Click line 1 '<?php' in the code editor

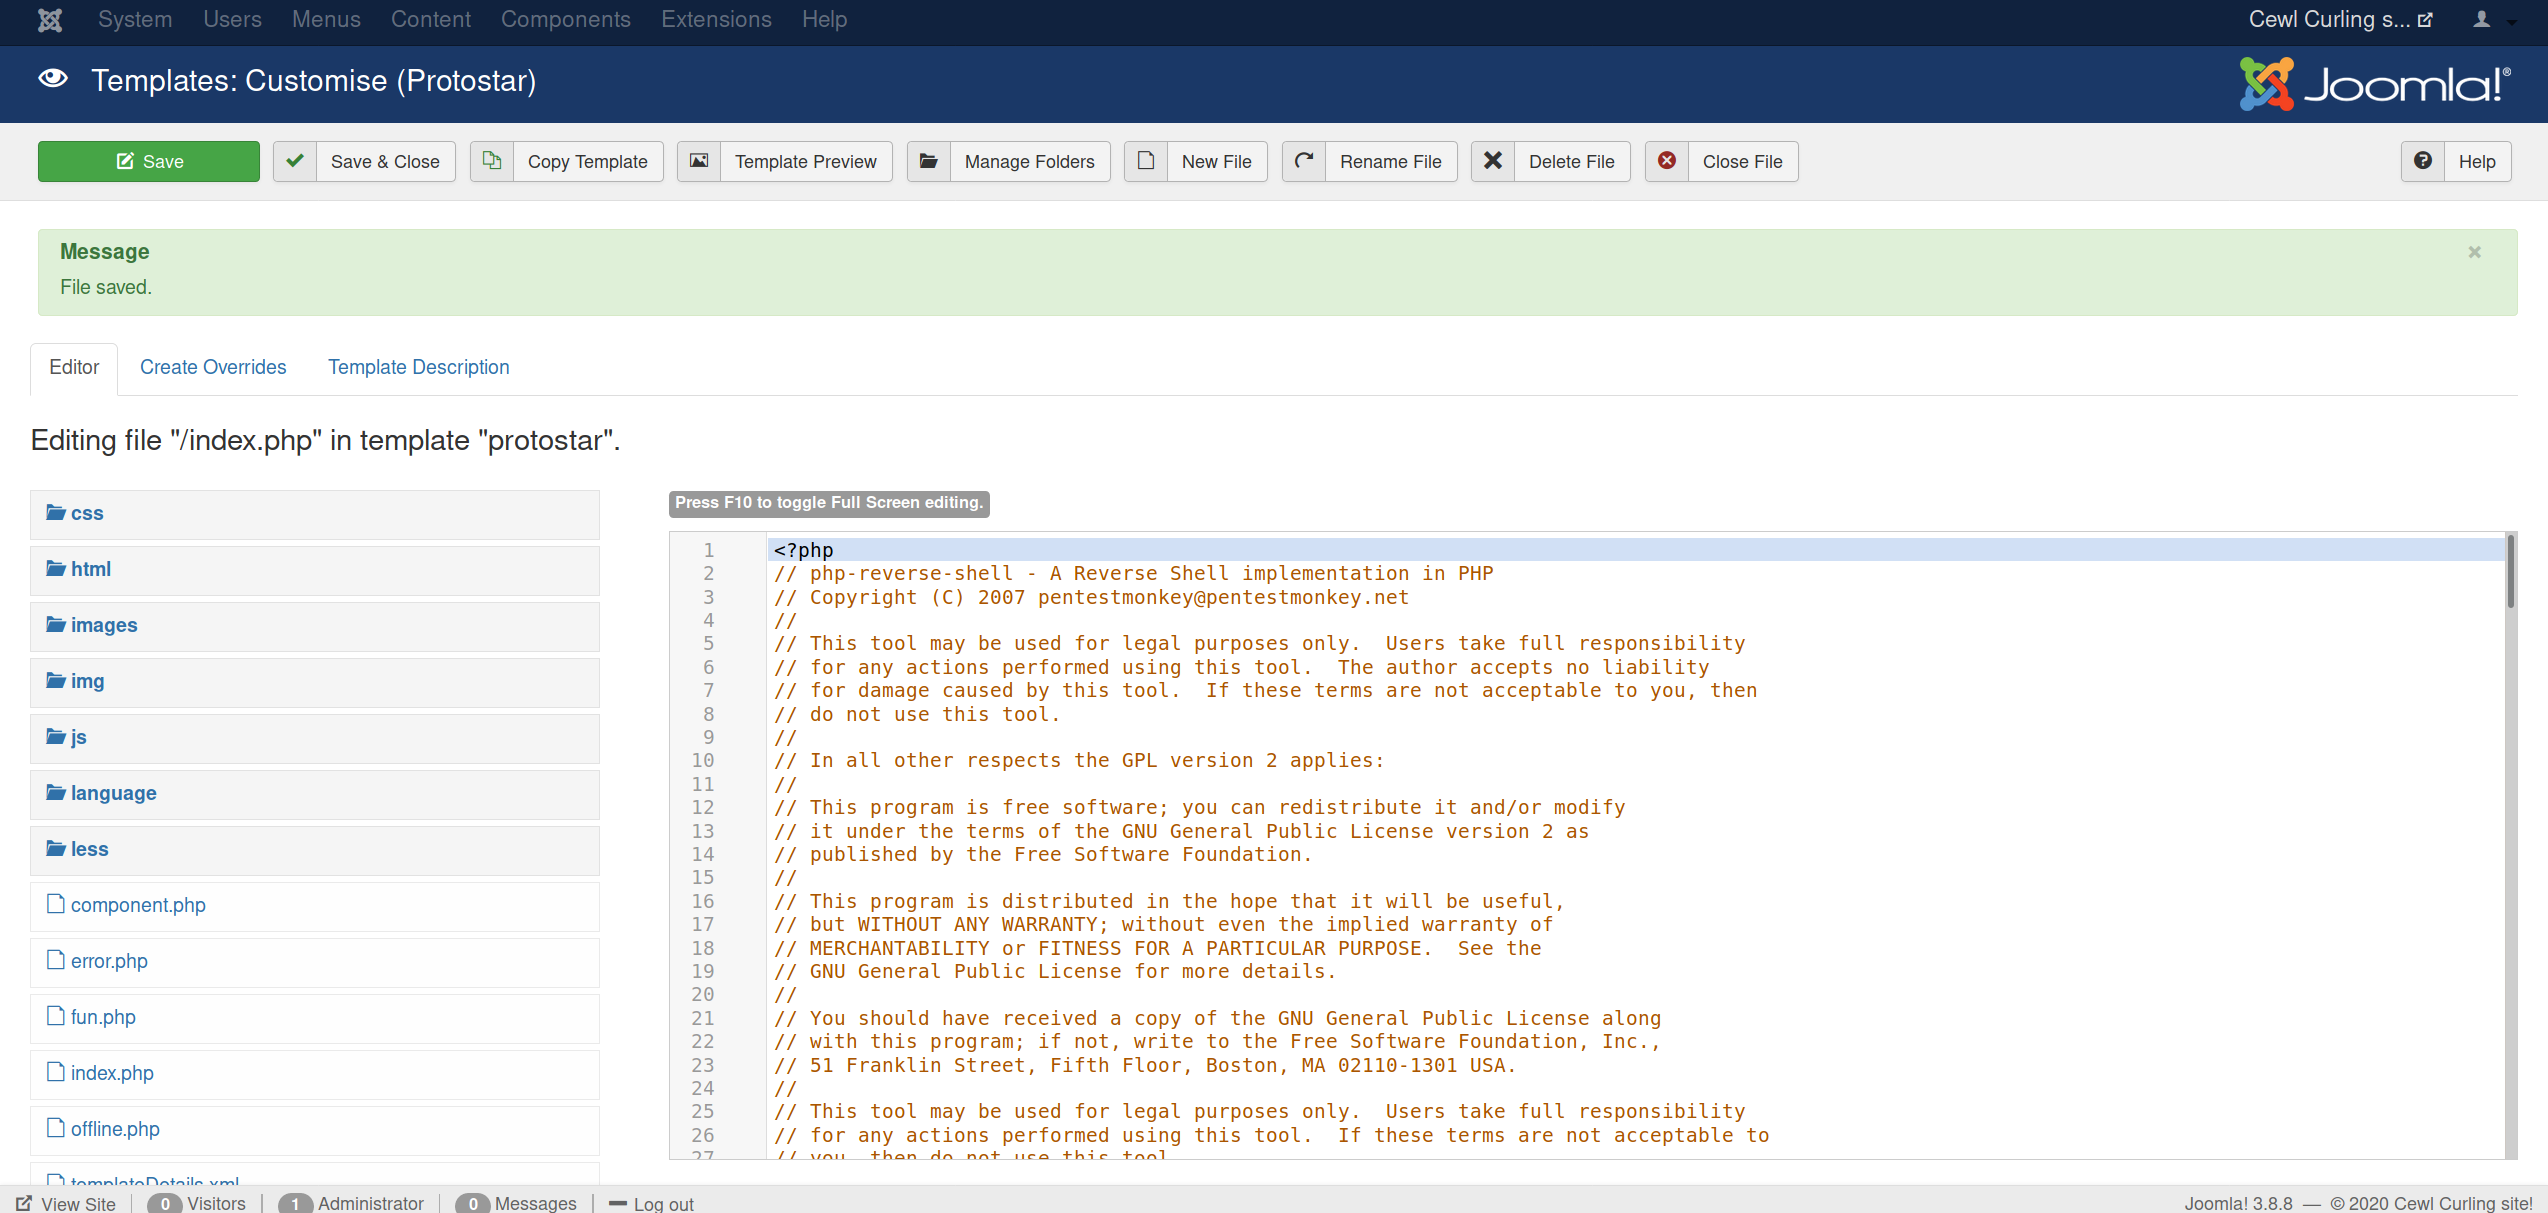(x=804, y=550)
